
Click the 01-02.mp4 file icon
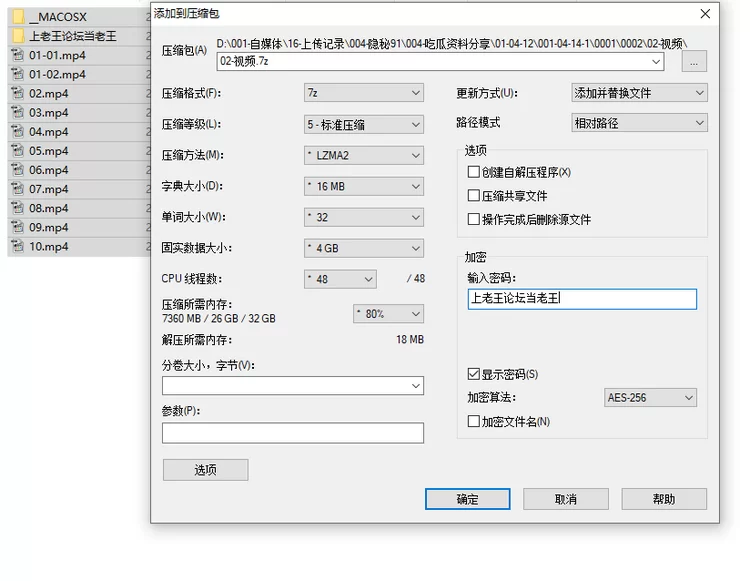(18, 74)
